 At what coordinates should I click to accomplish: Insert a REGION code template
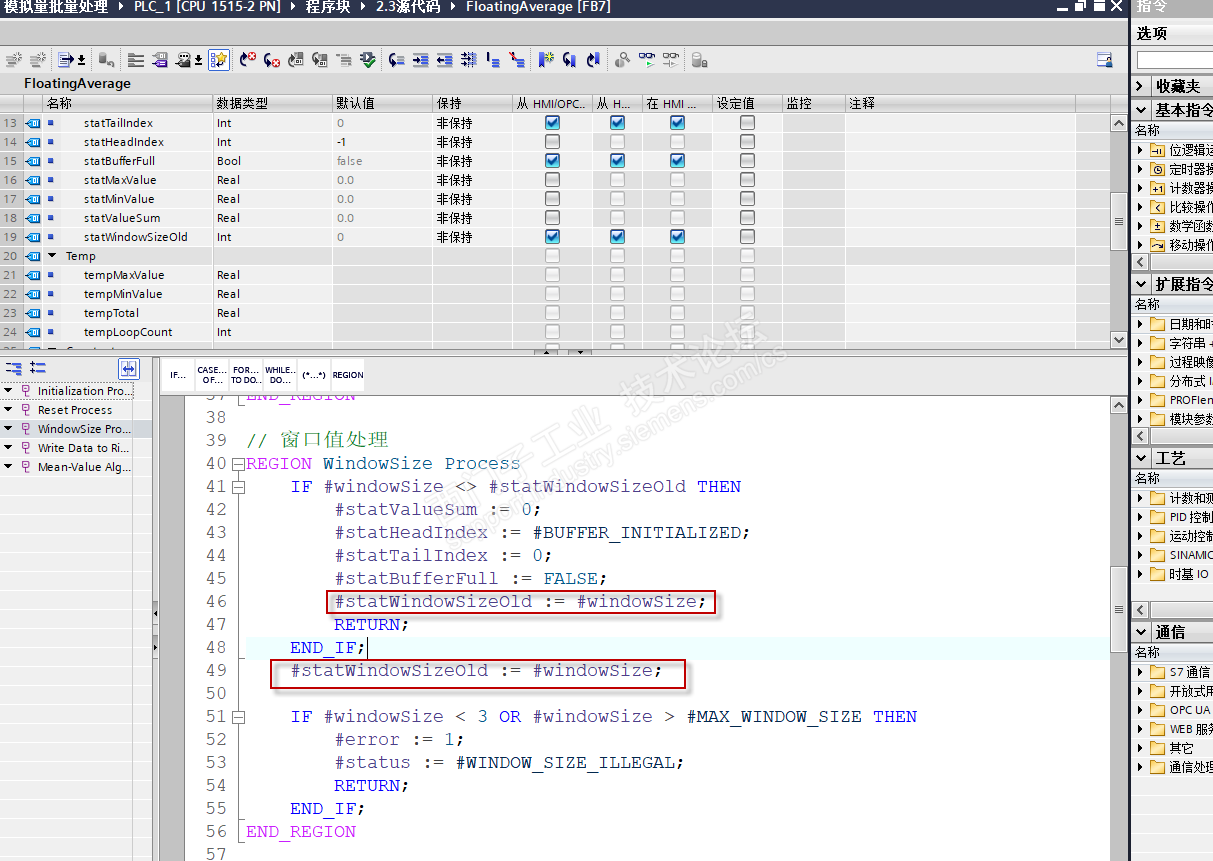(x=348, y=375)
